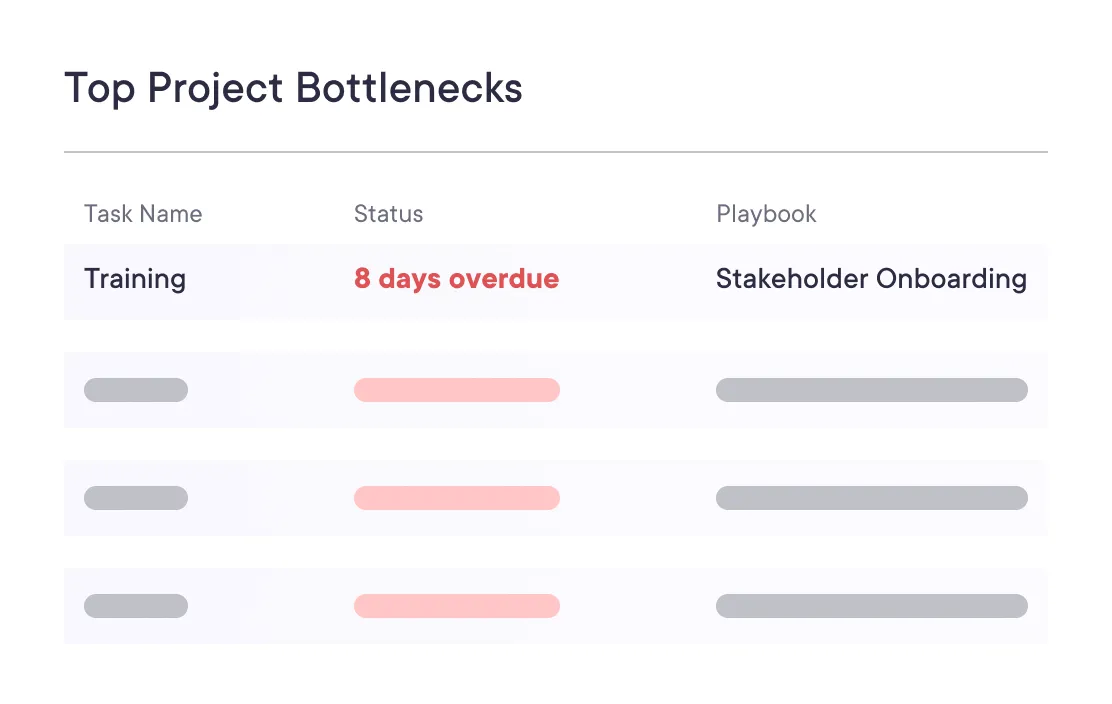The image size is (1112, 704).
Task: Click the Top Project Bottlenecks heading
Action: pyautogui.click(x=293, y=89)
